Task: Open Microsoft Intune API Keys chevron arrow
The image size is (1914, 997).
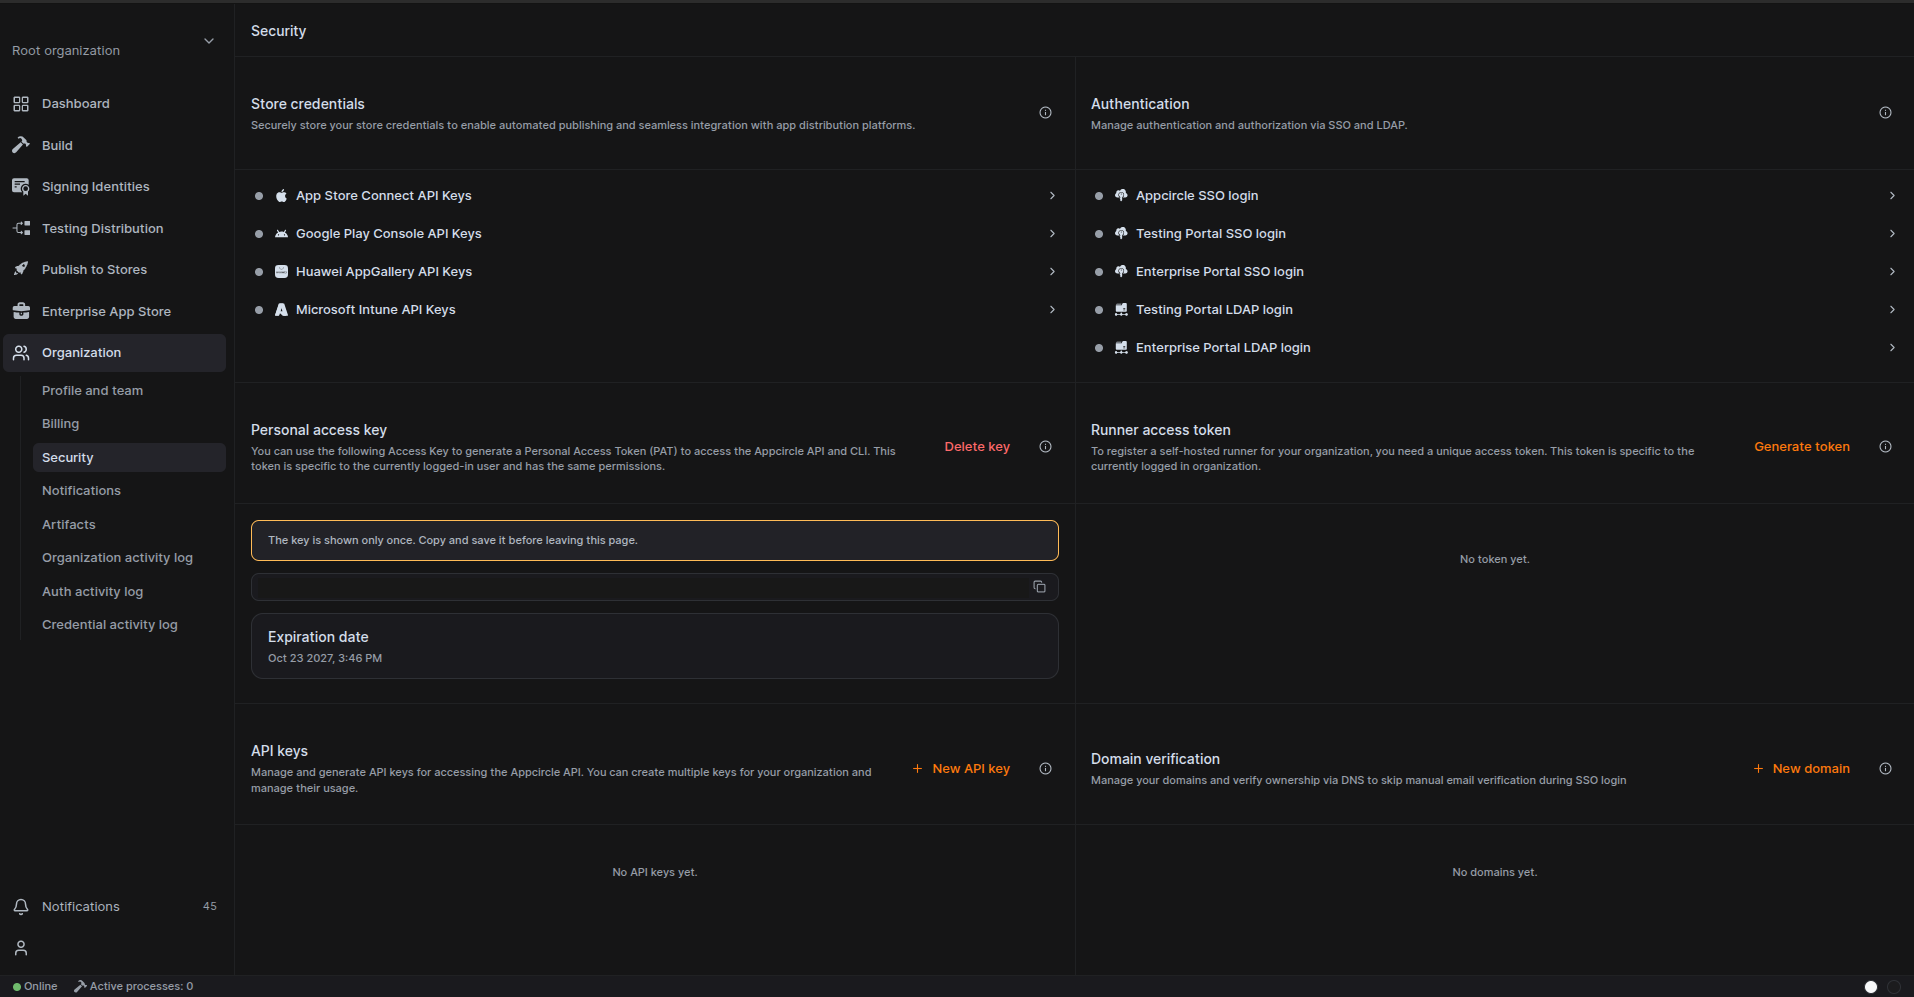Action: click(x=1052, y=310)
